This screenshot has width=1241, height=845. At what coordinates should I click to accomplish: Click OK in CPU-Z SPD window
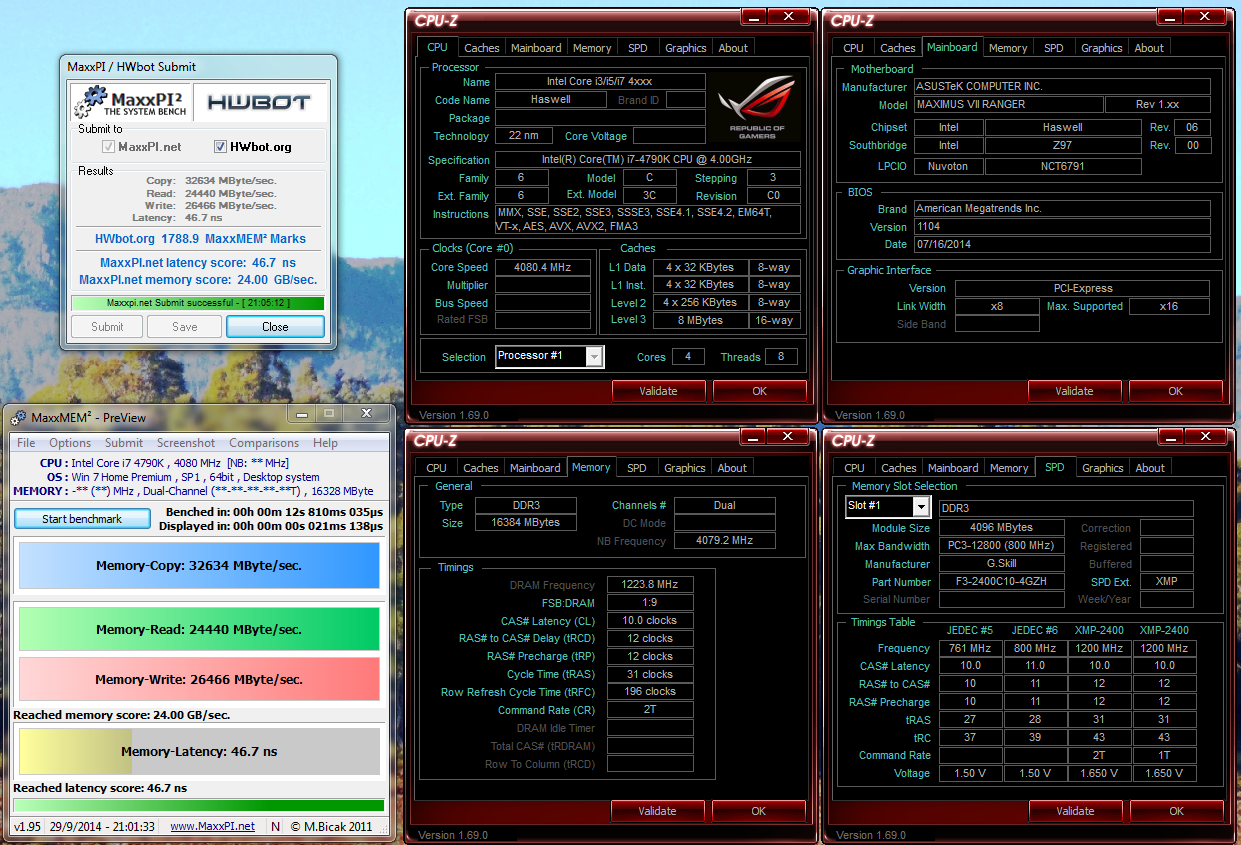[x=1177, y=811]
